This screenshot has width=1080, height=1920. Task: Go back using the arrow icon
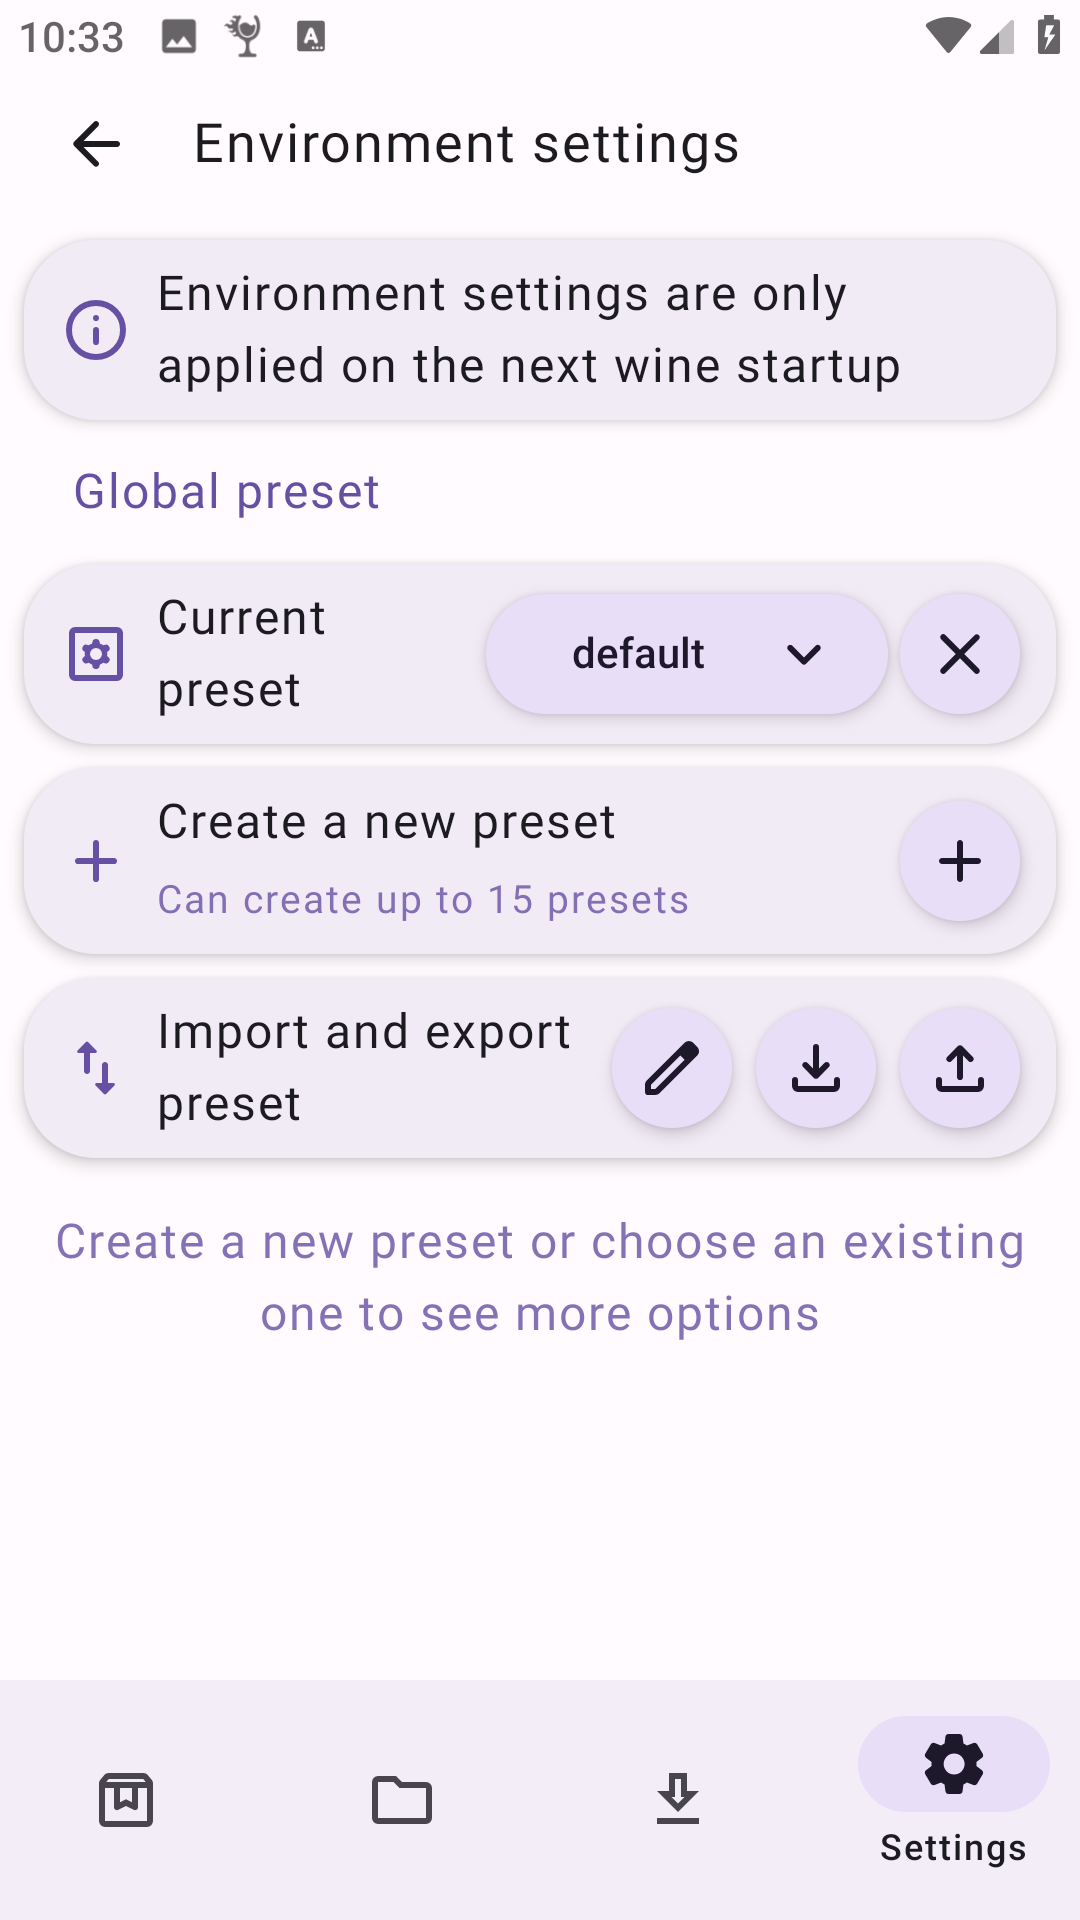tap(97, 144)
